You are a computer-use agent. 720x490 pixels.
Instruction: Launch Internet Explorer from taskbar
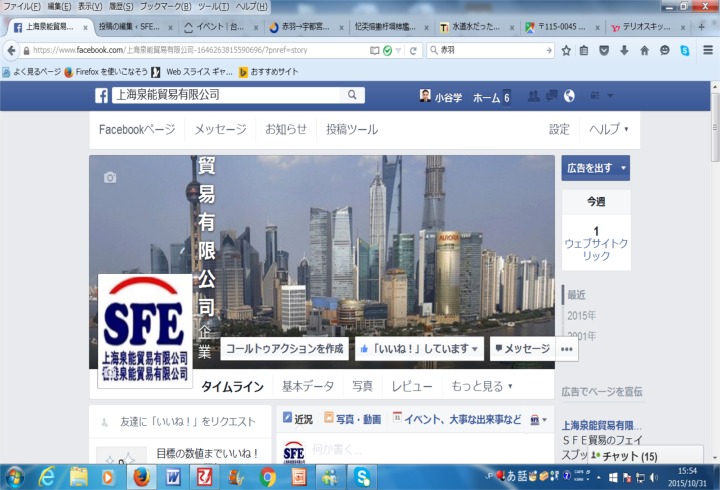[x=46, y=477]
